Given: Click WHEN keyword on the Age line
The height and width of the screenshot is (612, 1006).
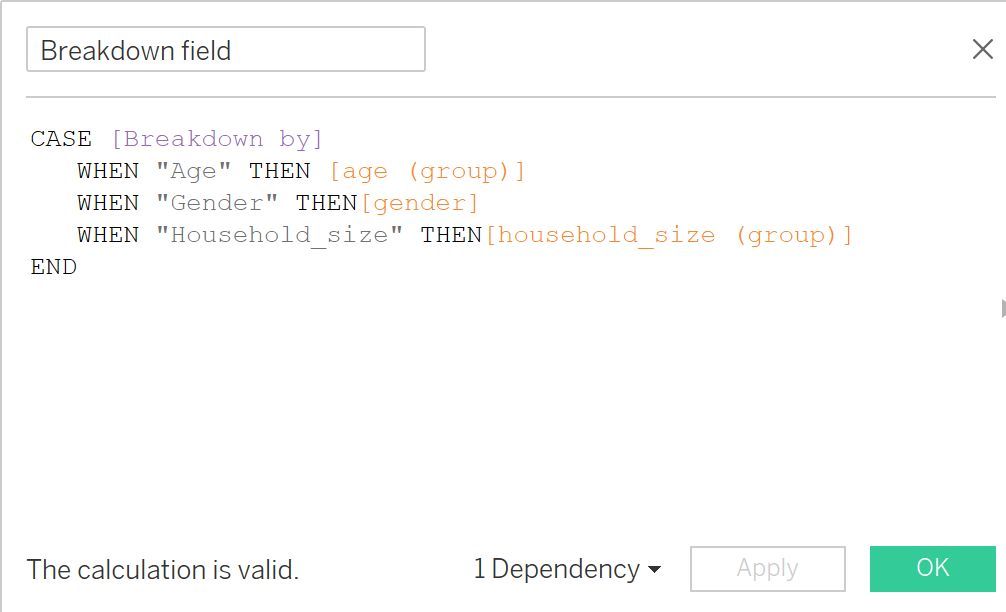Looking at the screenshot, I should point(108,171).
